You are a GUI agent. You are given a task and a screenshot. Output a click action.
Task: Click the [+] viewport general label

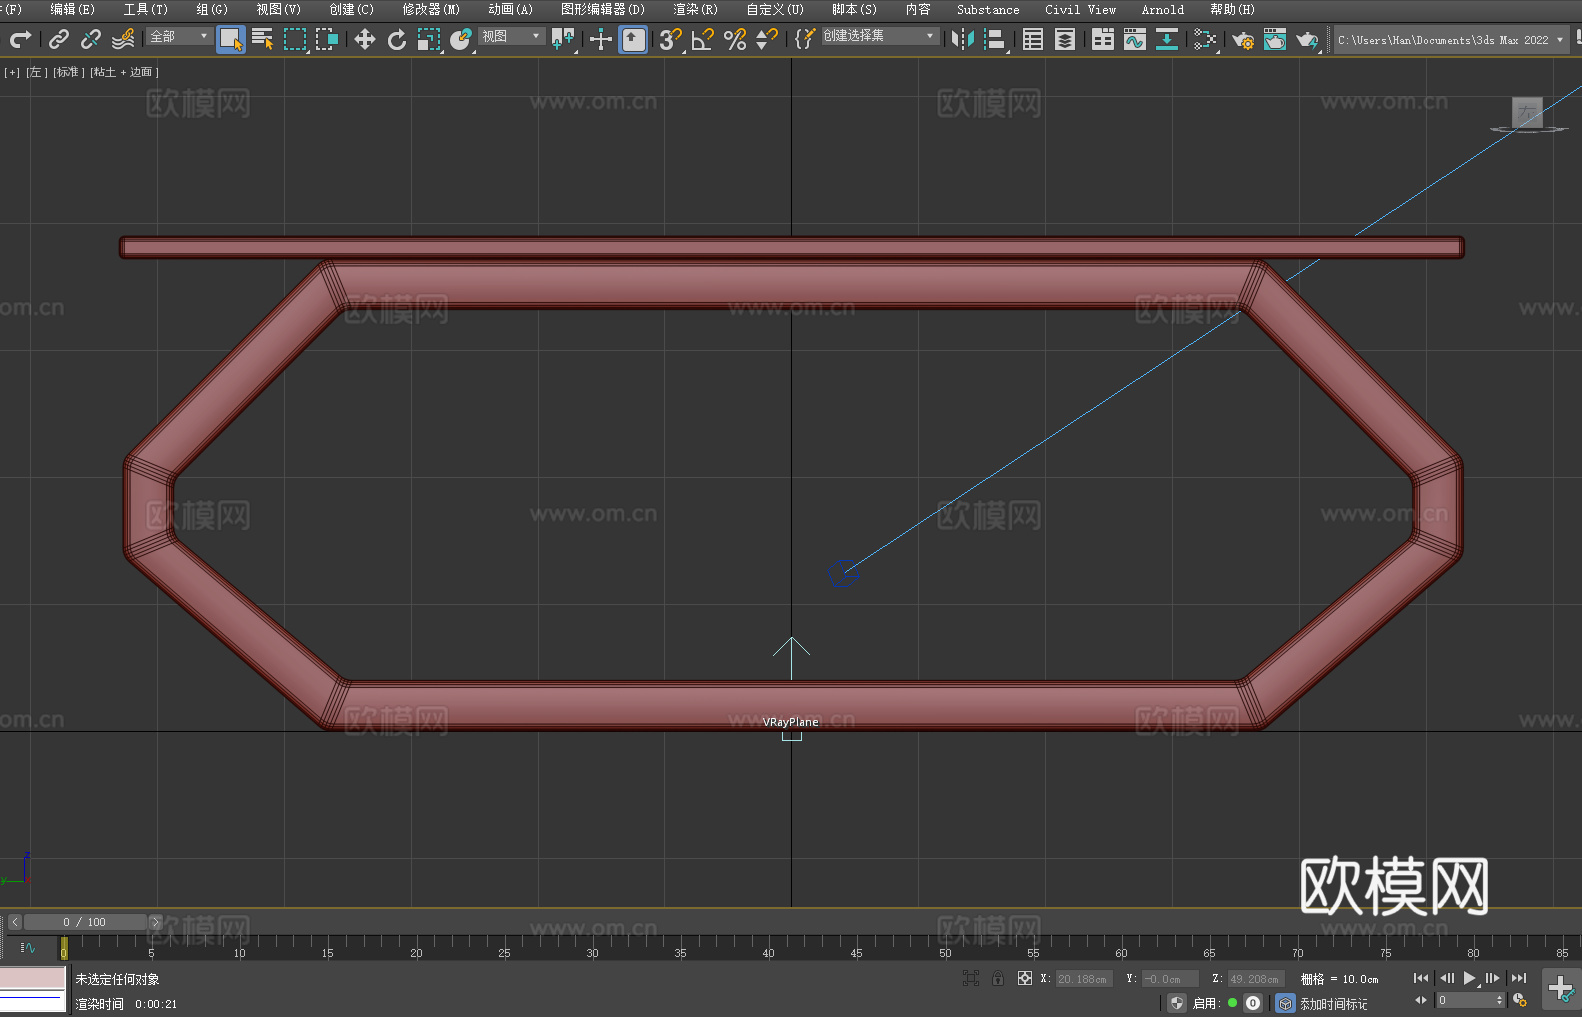[x=12, y=72]
